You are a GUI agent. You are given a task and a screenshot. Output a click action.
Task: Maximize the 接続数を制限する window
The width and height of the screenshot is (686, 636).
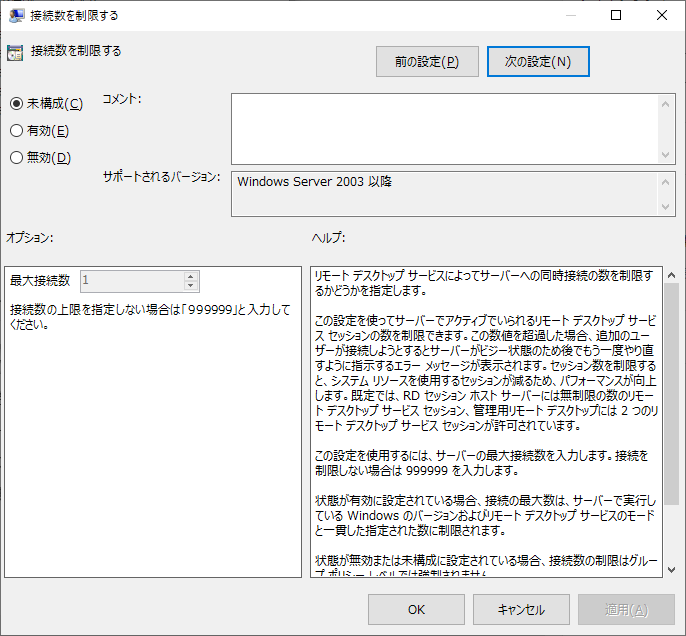tap(616, 15)
